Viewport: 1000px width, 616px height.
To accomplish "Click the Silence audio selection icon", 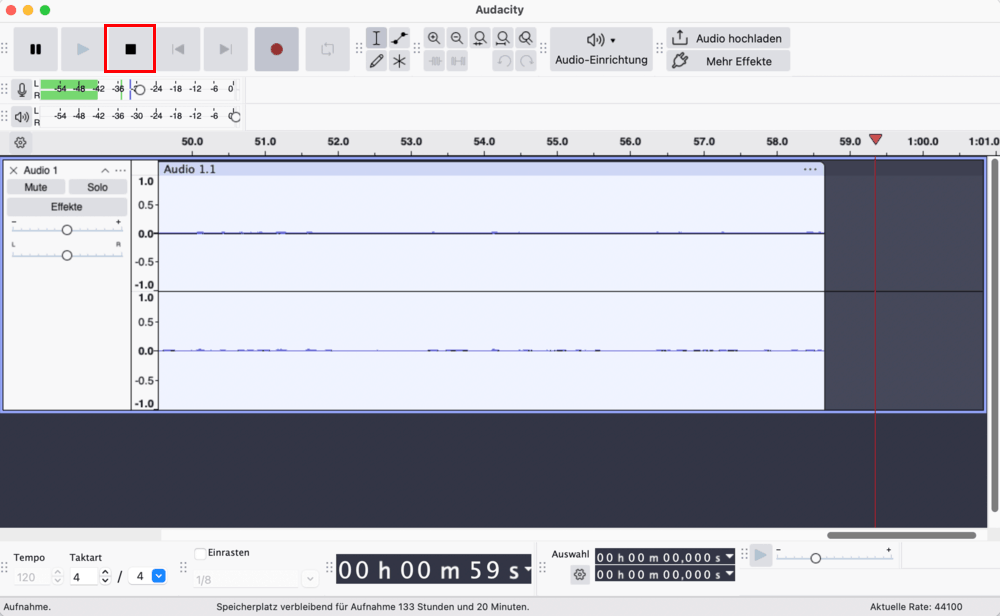I will 457,61.
